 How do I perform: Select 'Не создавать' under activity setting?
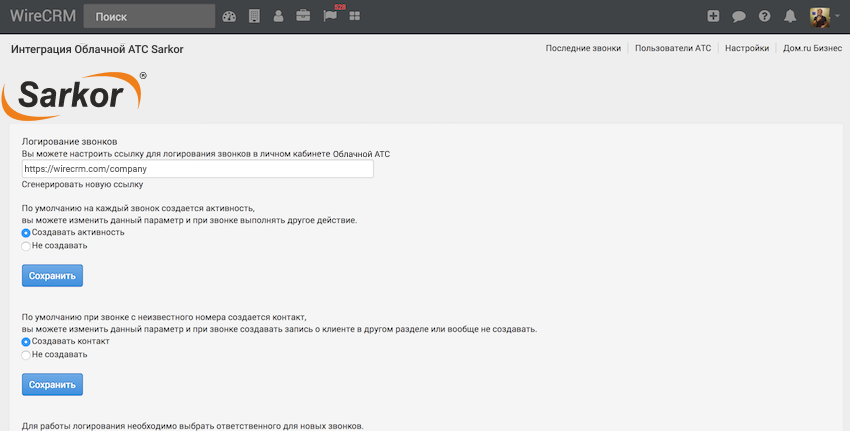coord(26,246)
